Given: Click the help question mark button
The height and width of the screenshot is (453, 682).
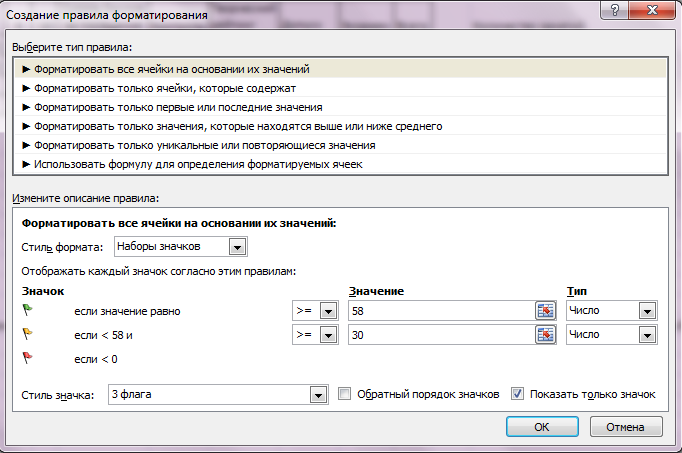Looking at the screenshot, I should [615, 10].
